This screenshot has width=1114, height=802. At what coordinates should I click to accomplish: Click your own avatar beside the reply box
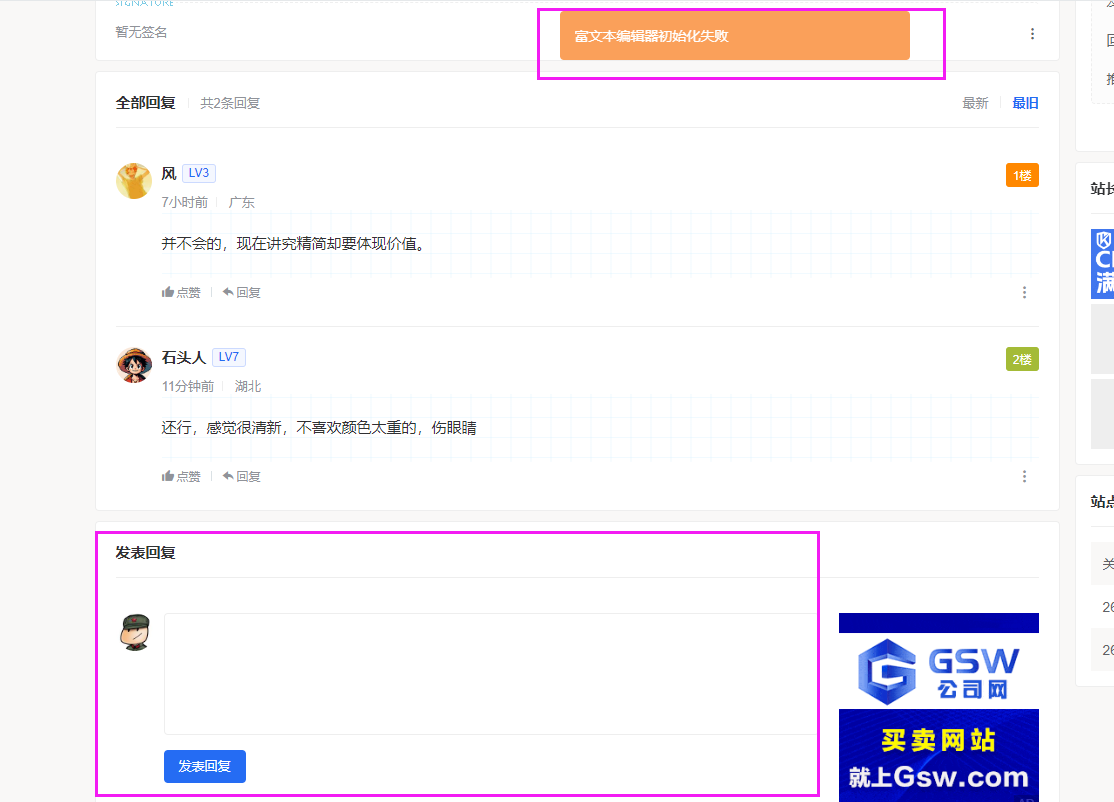(135, 632)
